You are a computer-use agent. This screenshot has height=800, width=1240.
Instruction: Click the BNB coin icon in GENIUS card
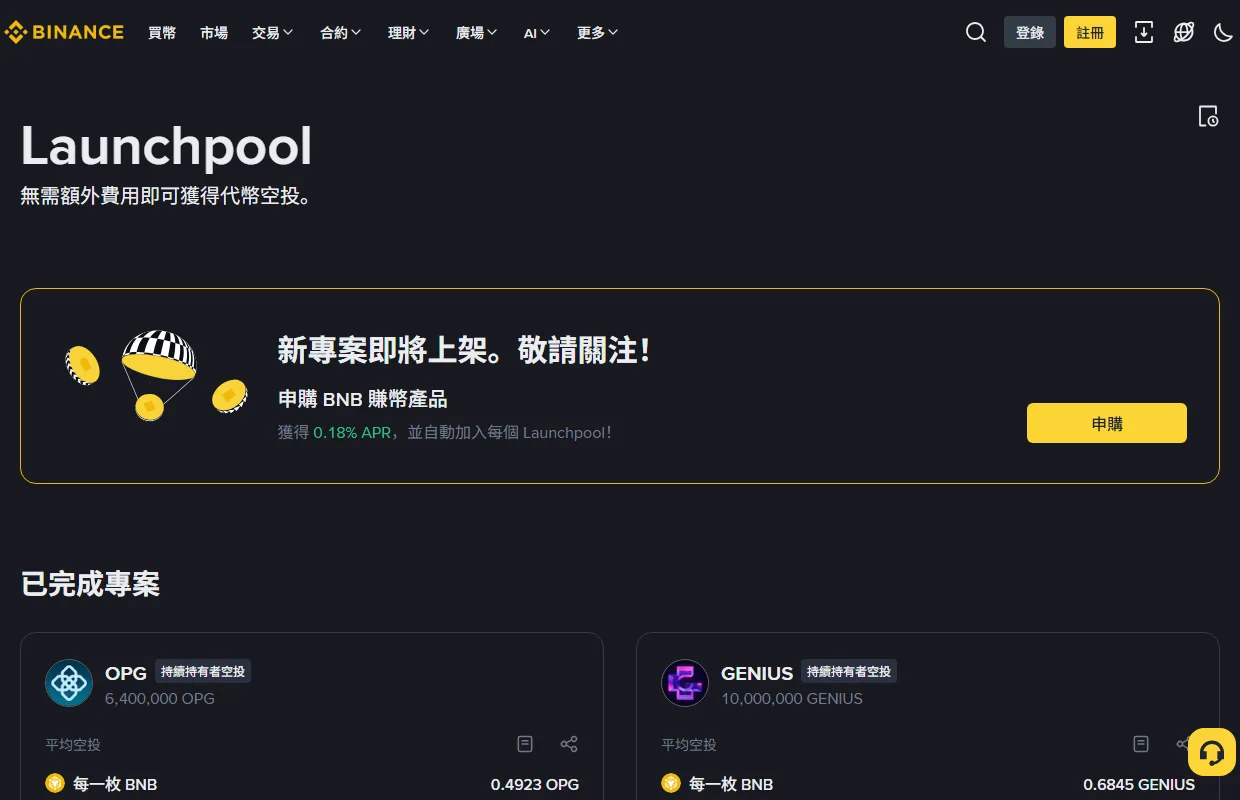coord(671,784)
